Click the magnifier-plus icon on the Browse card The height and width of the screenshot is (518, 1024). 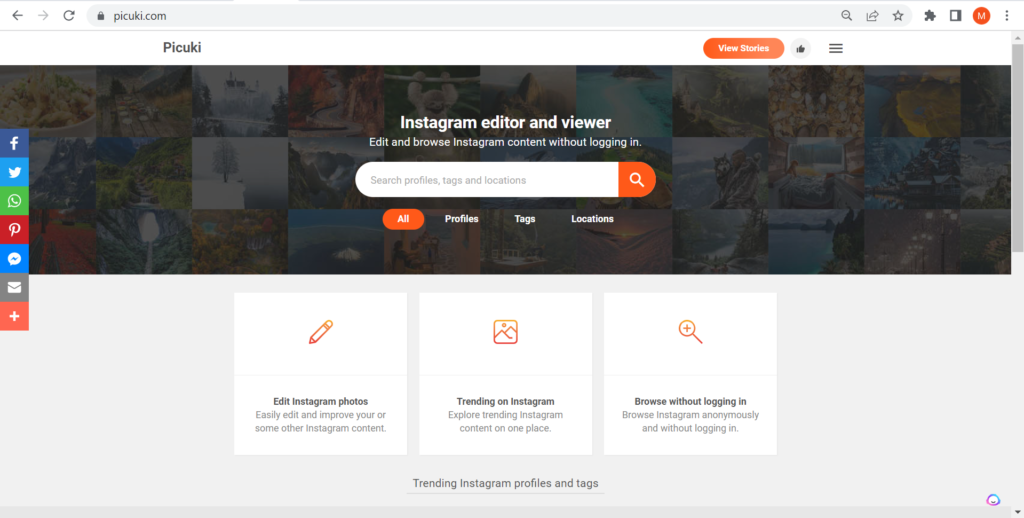(690, 332)
